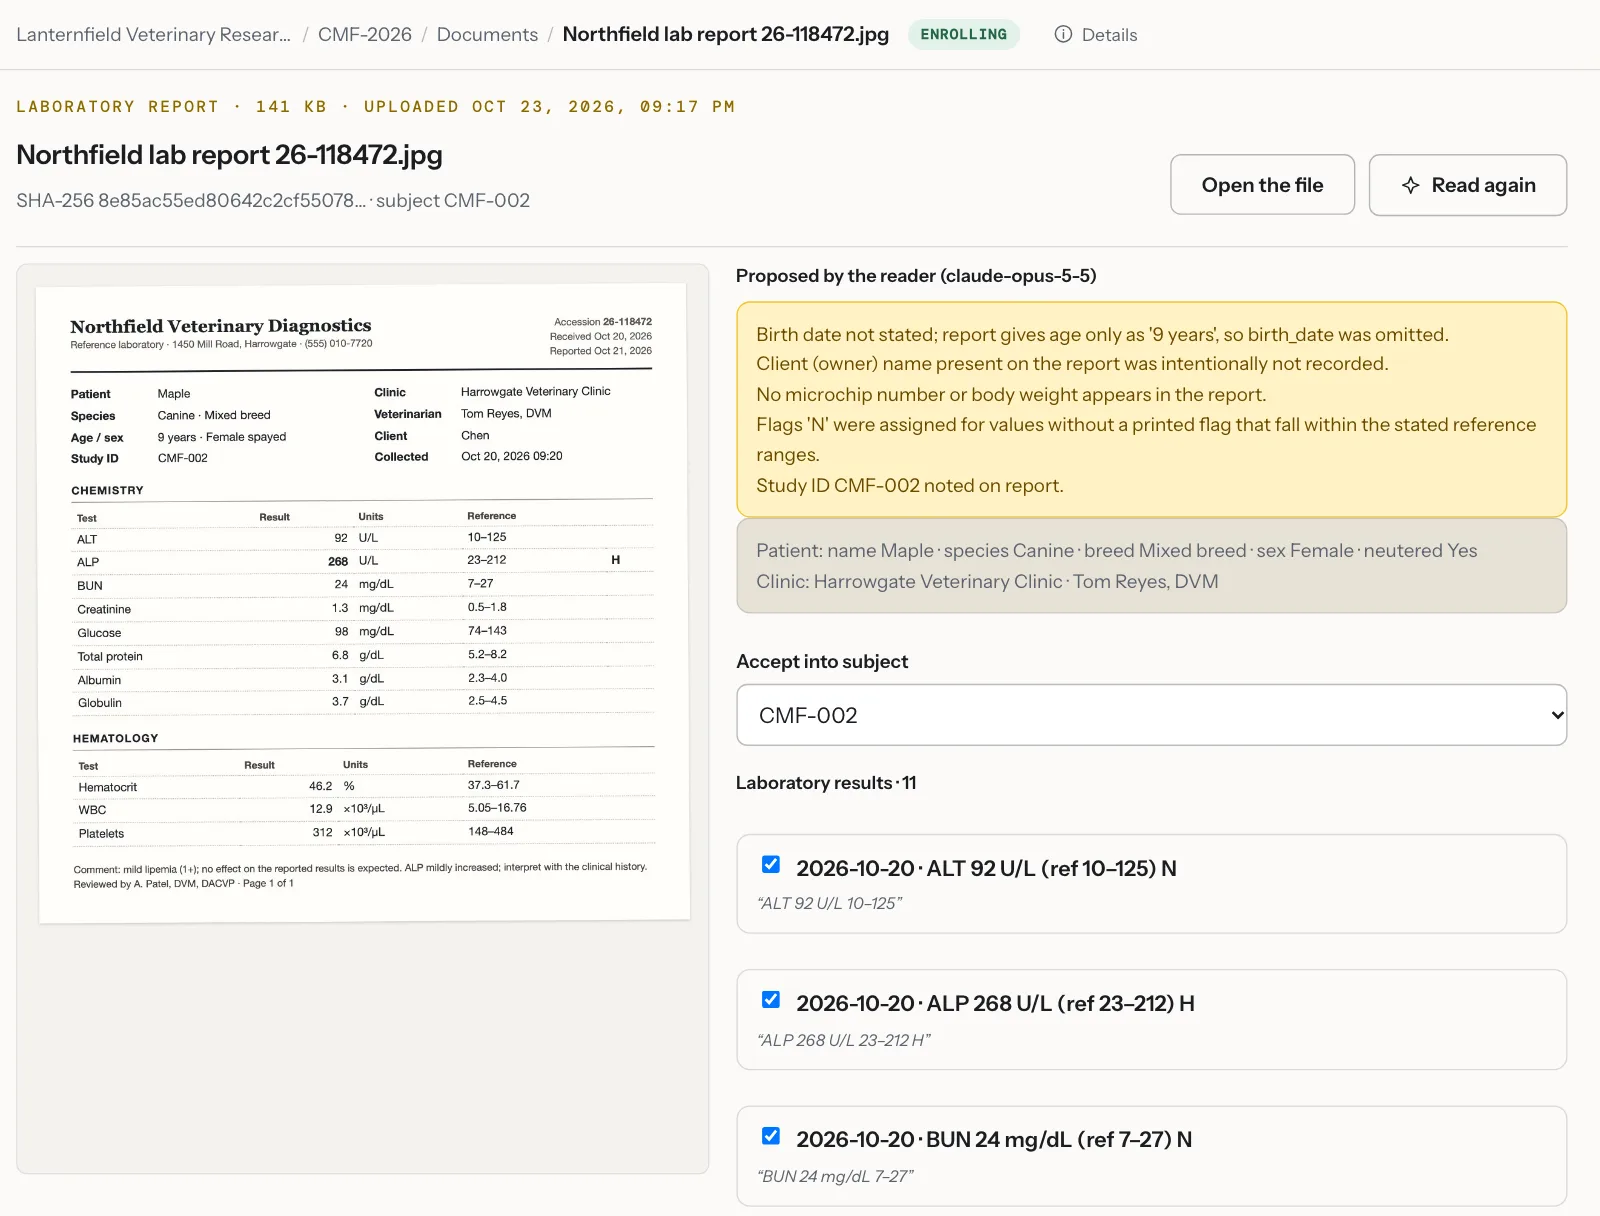Click the quoted source "ALP 268 U/L 23–212 H"
The image size is (1600, 1216).
tap(844, 1040)
